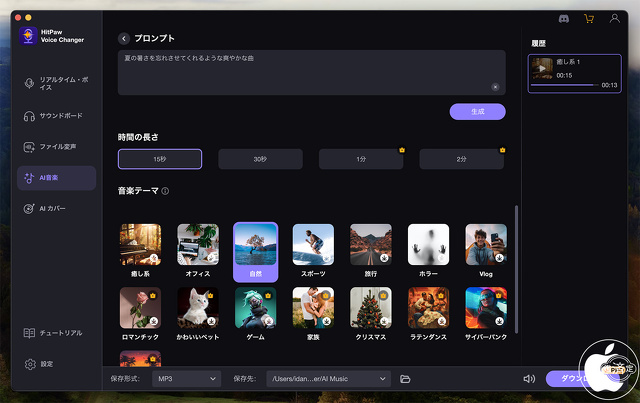Open 設定 settings in the sidebar
Screen dimensions: 640x403
point(57,364)
